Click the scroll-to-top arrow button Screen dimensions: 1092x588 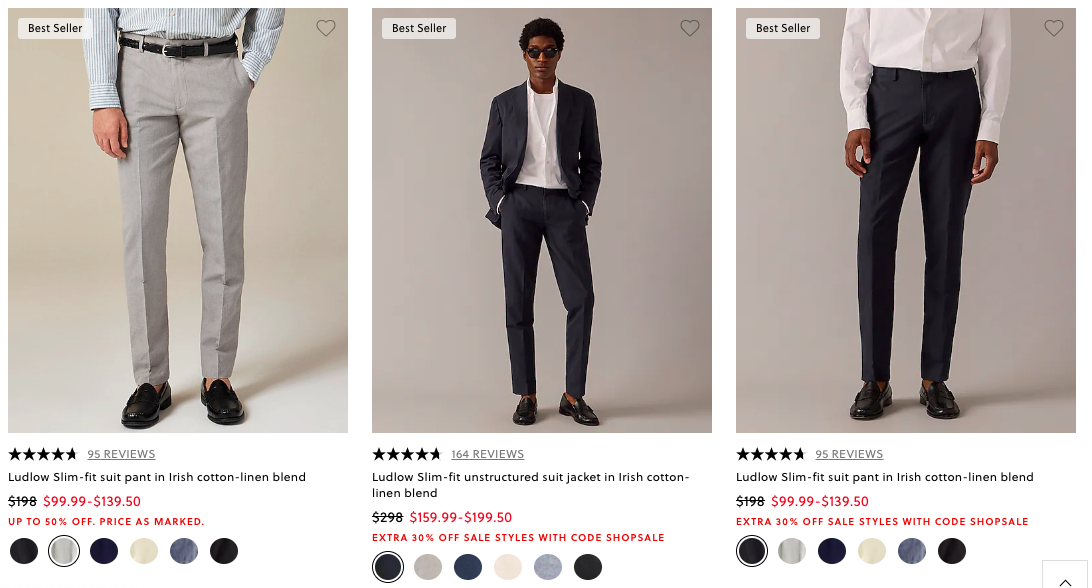click(1065, 578)
